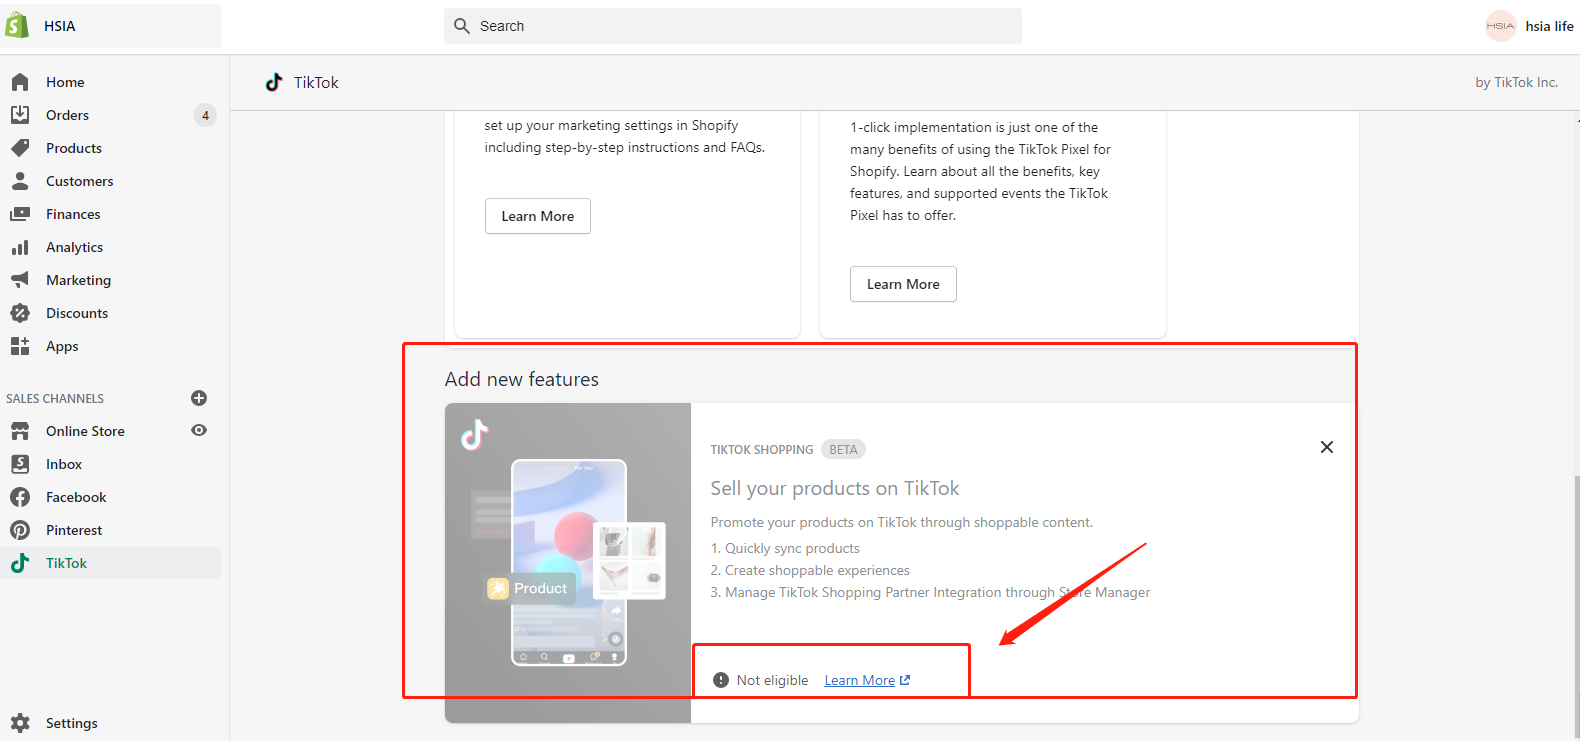The width and height of the screenshot is (1580, 741).
Task: Click the Shopify logo icon
Action: click(x=17, y=25)
